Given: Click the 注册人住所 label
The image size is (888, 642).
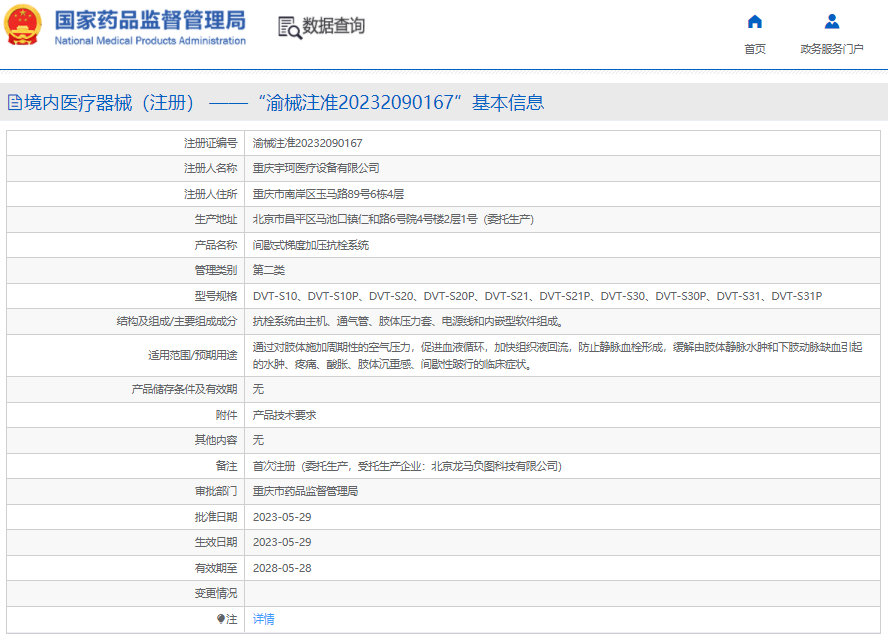Looking at the screenshot, I should pyautogui.click(x=210, y=194).
